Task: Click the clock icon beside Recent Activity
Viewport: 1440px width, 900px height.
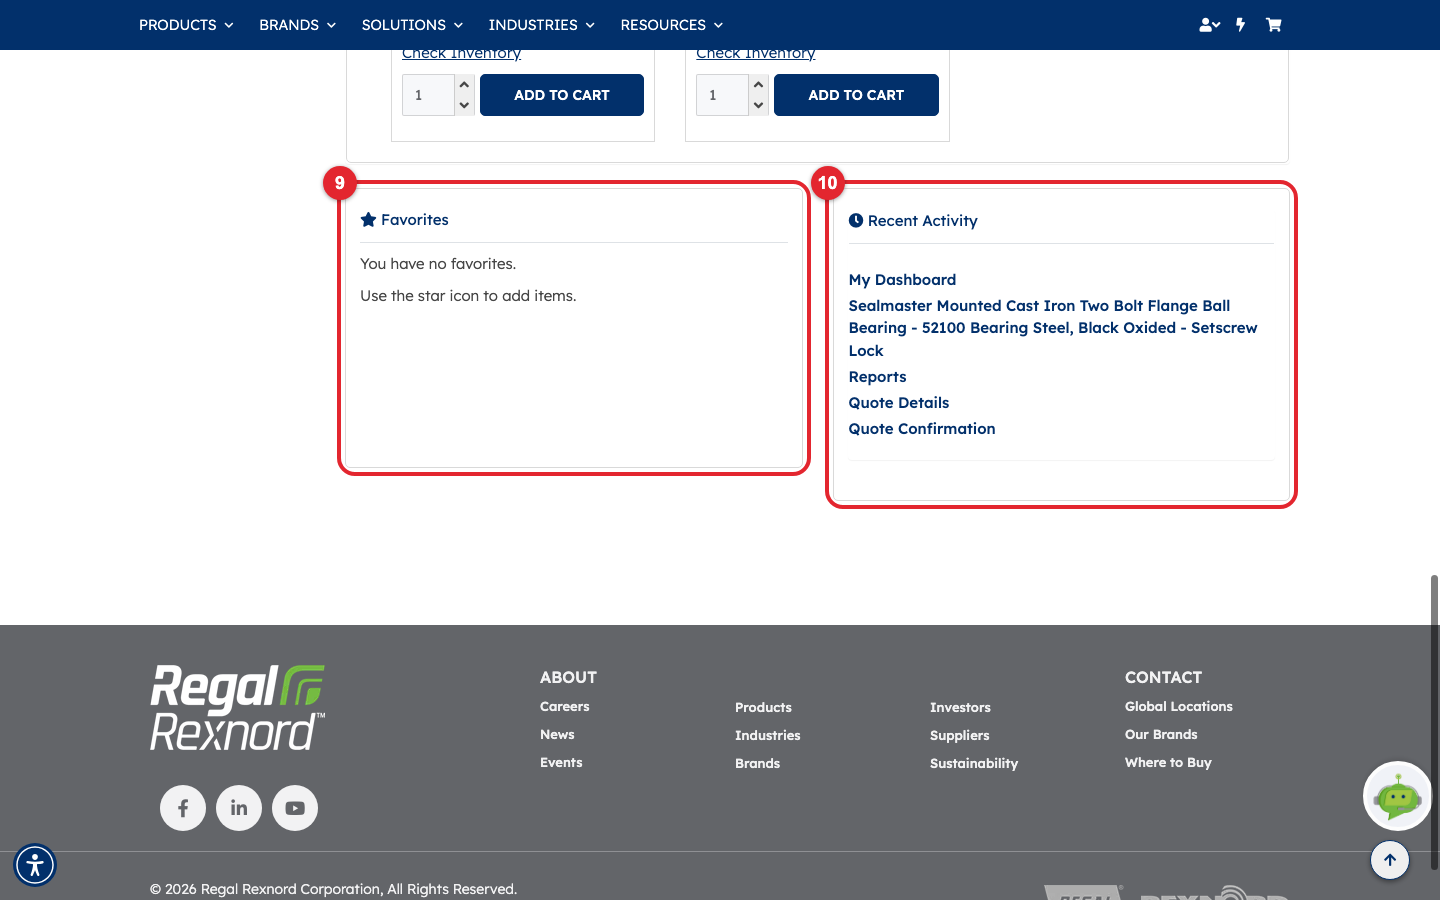Action: pos(856,221)
